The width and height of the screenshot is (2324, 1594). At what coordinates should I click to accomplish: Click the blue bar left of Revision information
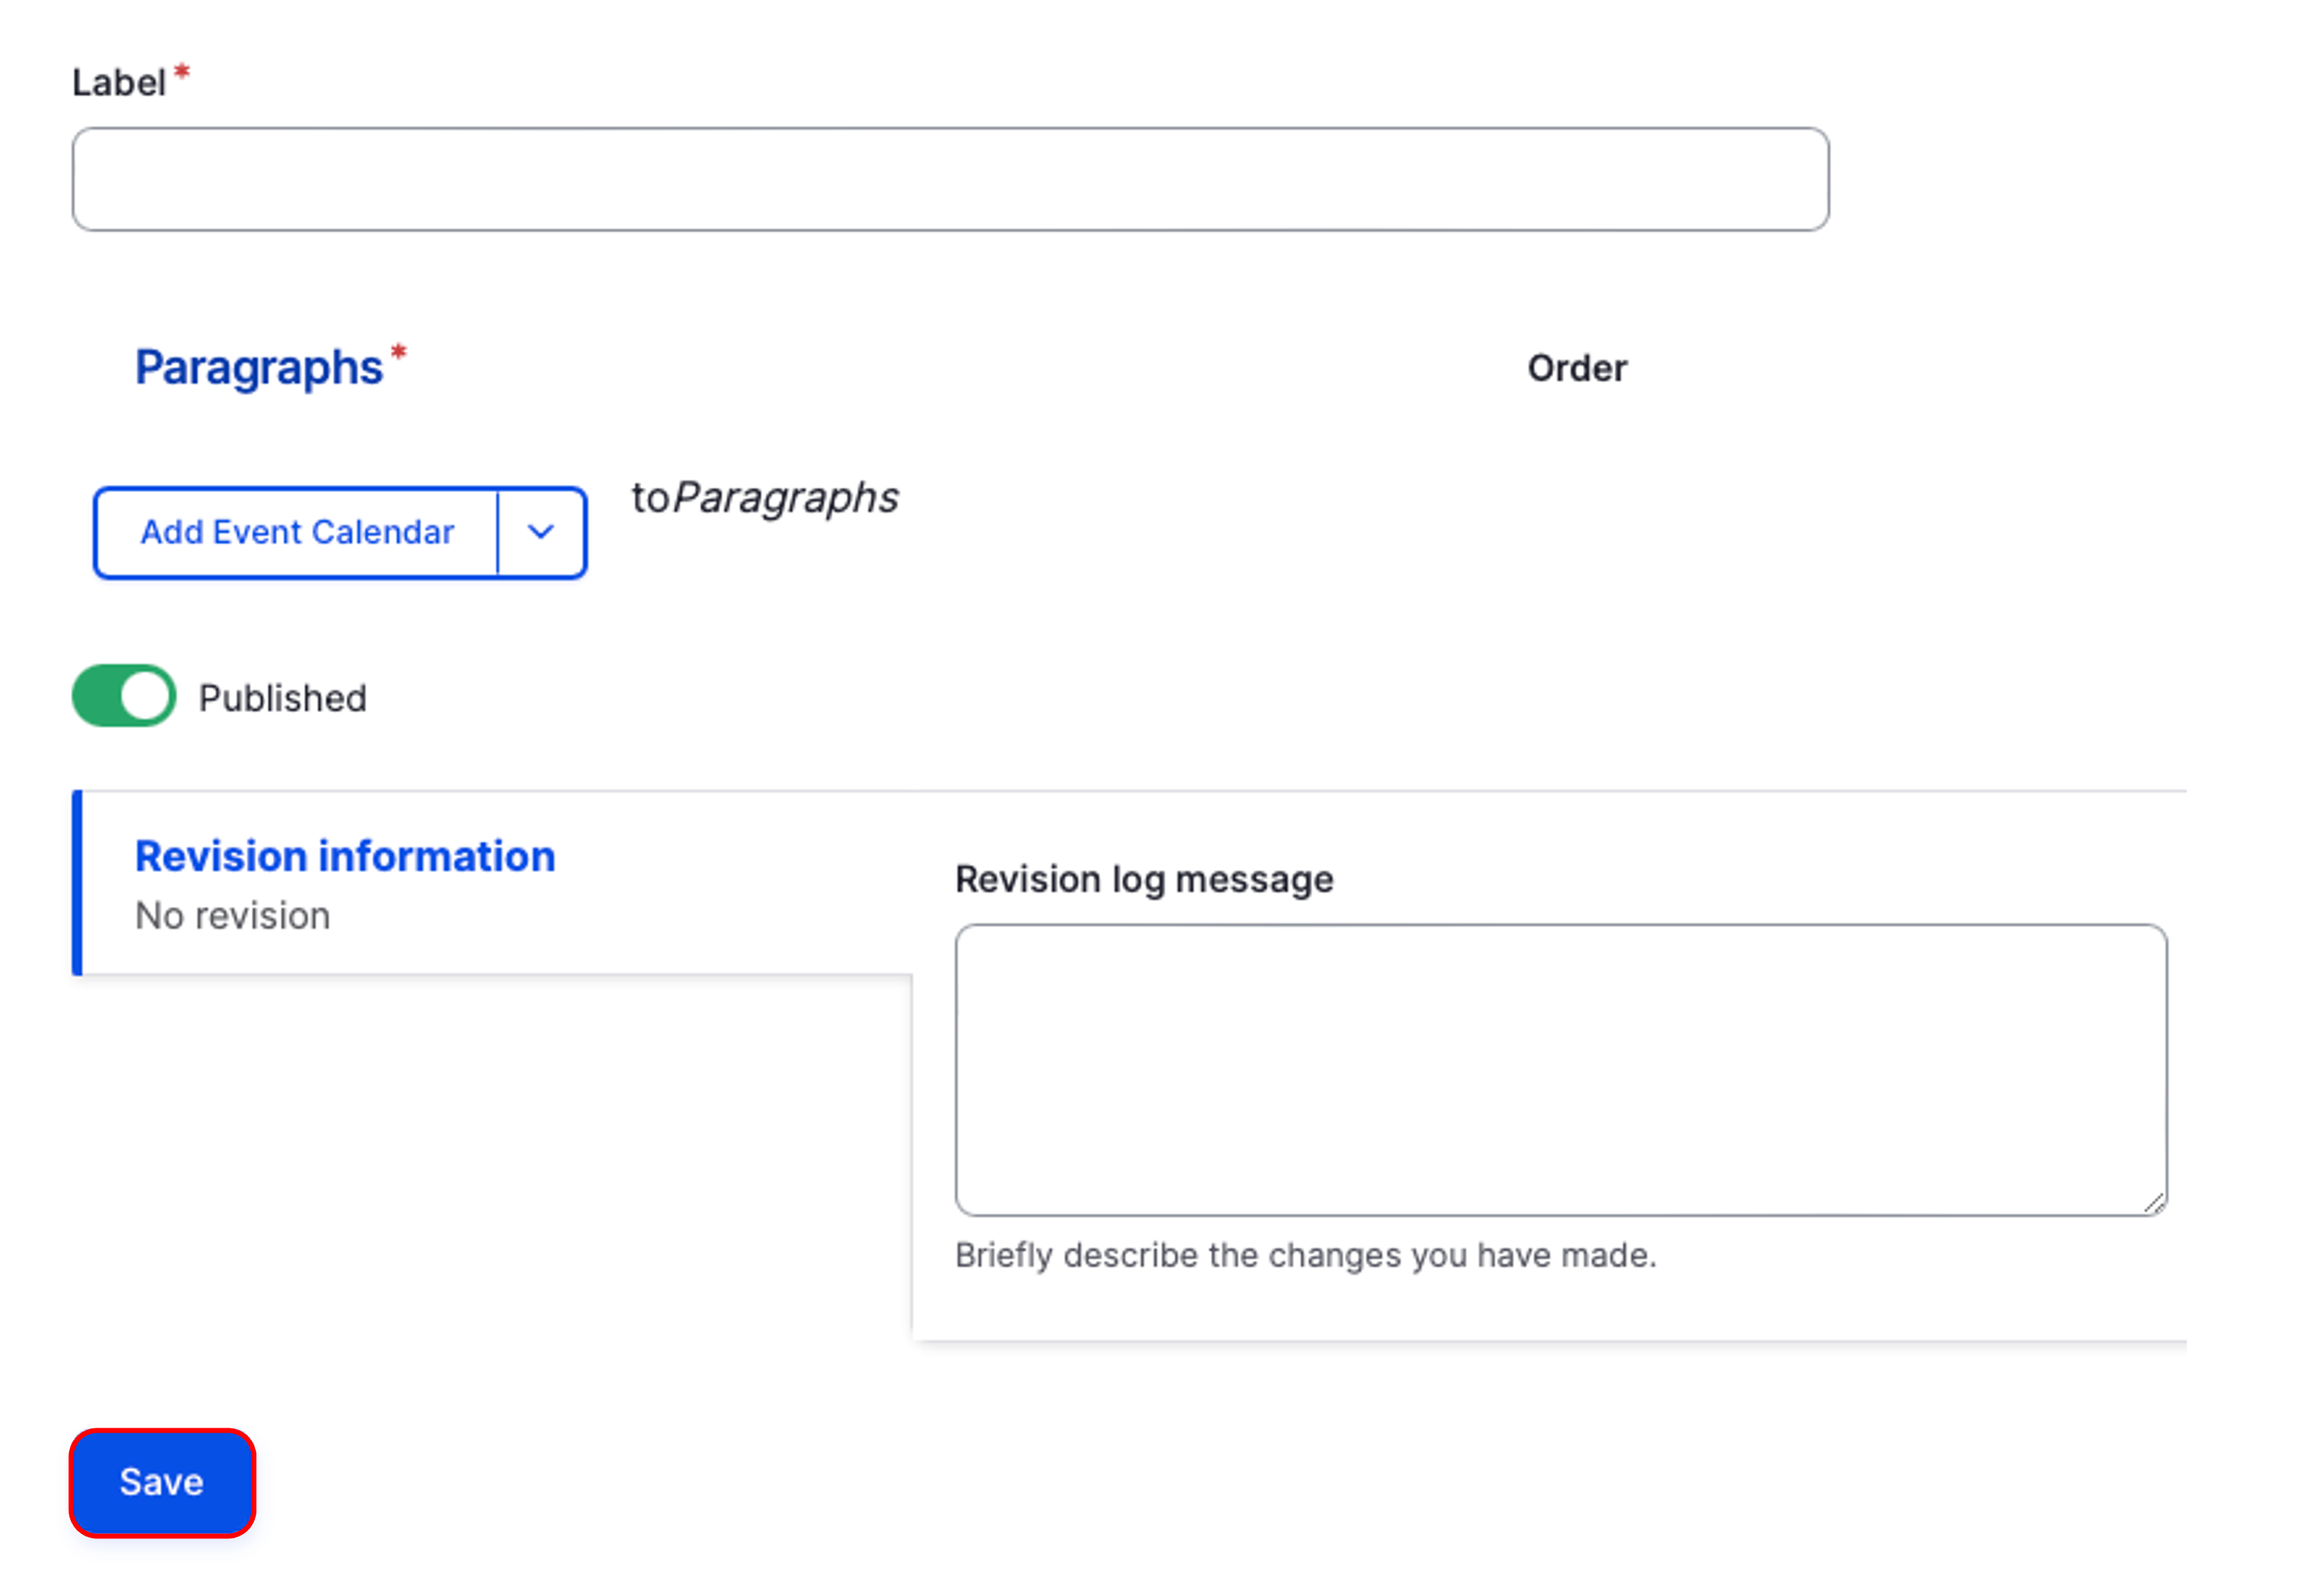[77, 882]
